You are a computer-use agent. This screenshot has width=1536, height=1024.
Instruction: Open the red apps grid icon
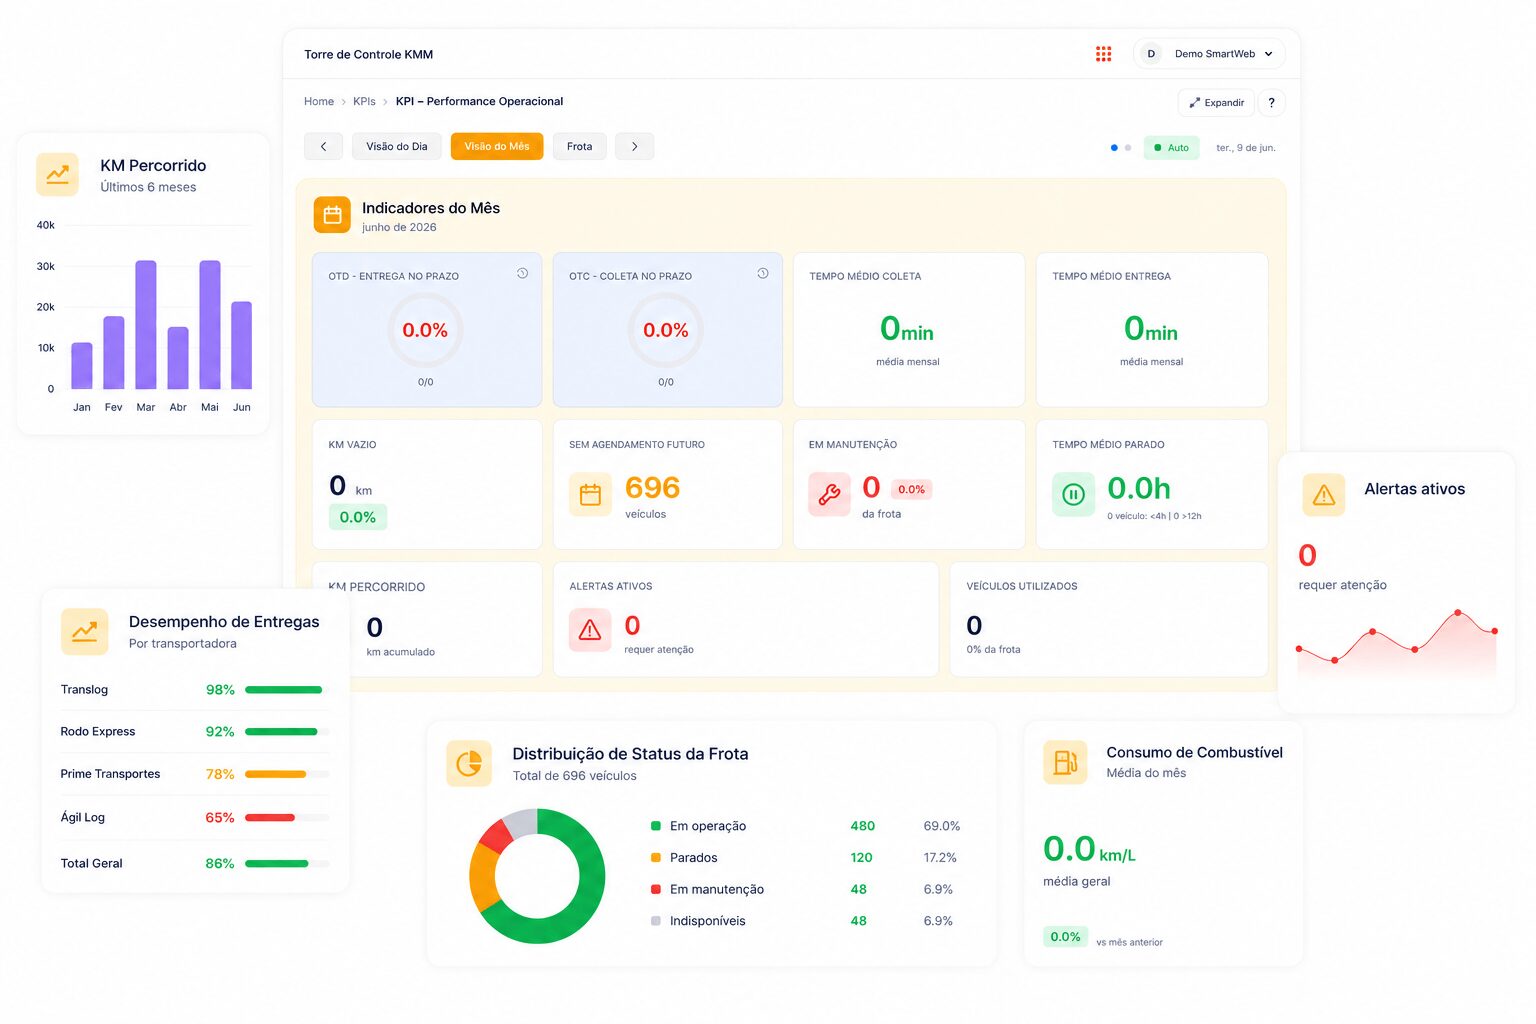(x=1103, y=54)
